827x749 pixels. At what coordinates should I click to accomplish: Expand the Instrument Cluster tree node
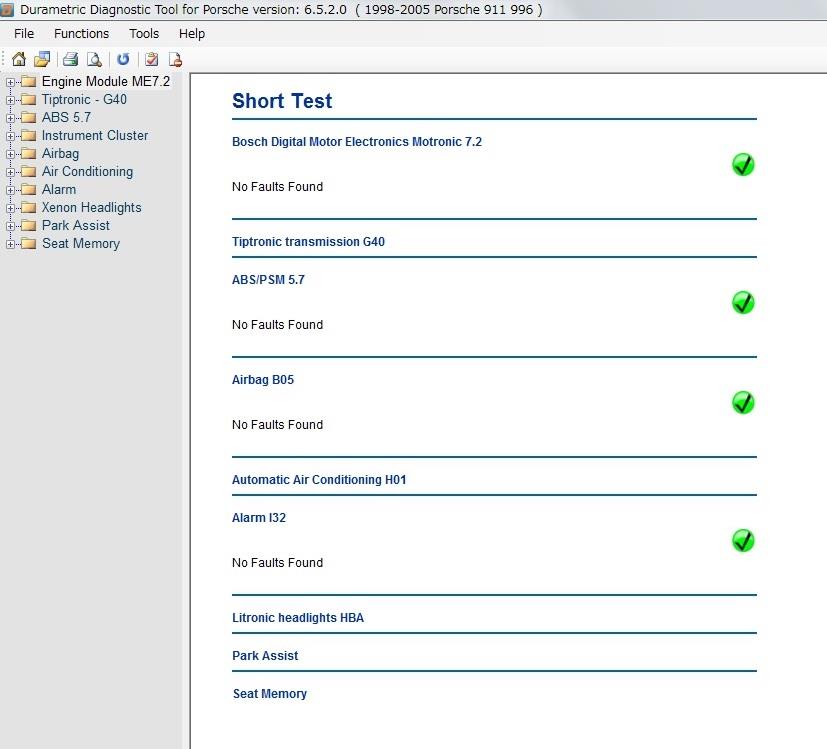(x=10, y=136)
